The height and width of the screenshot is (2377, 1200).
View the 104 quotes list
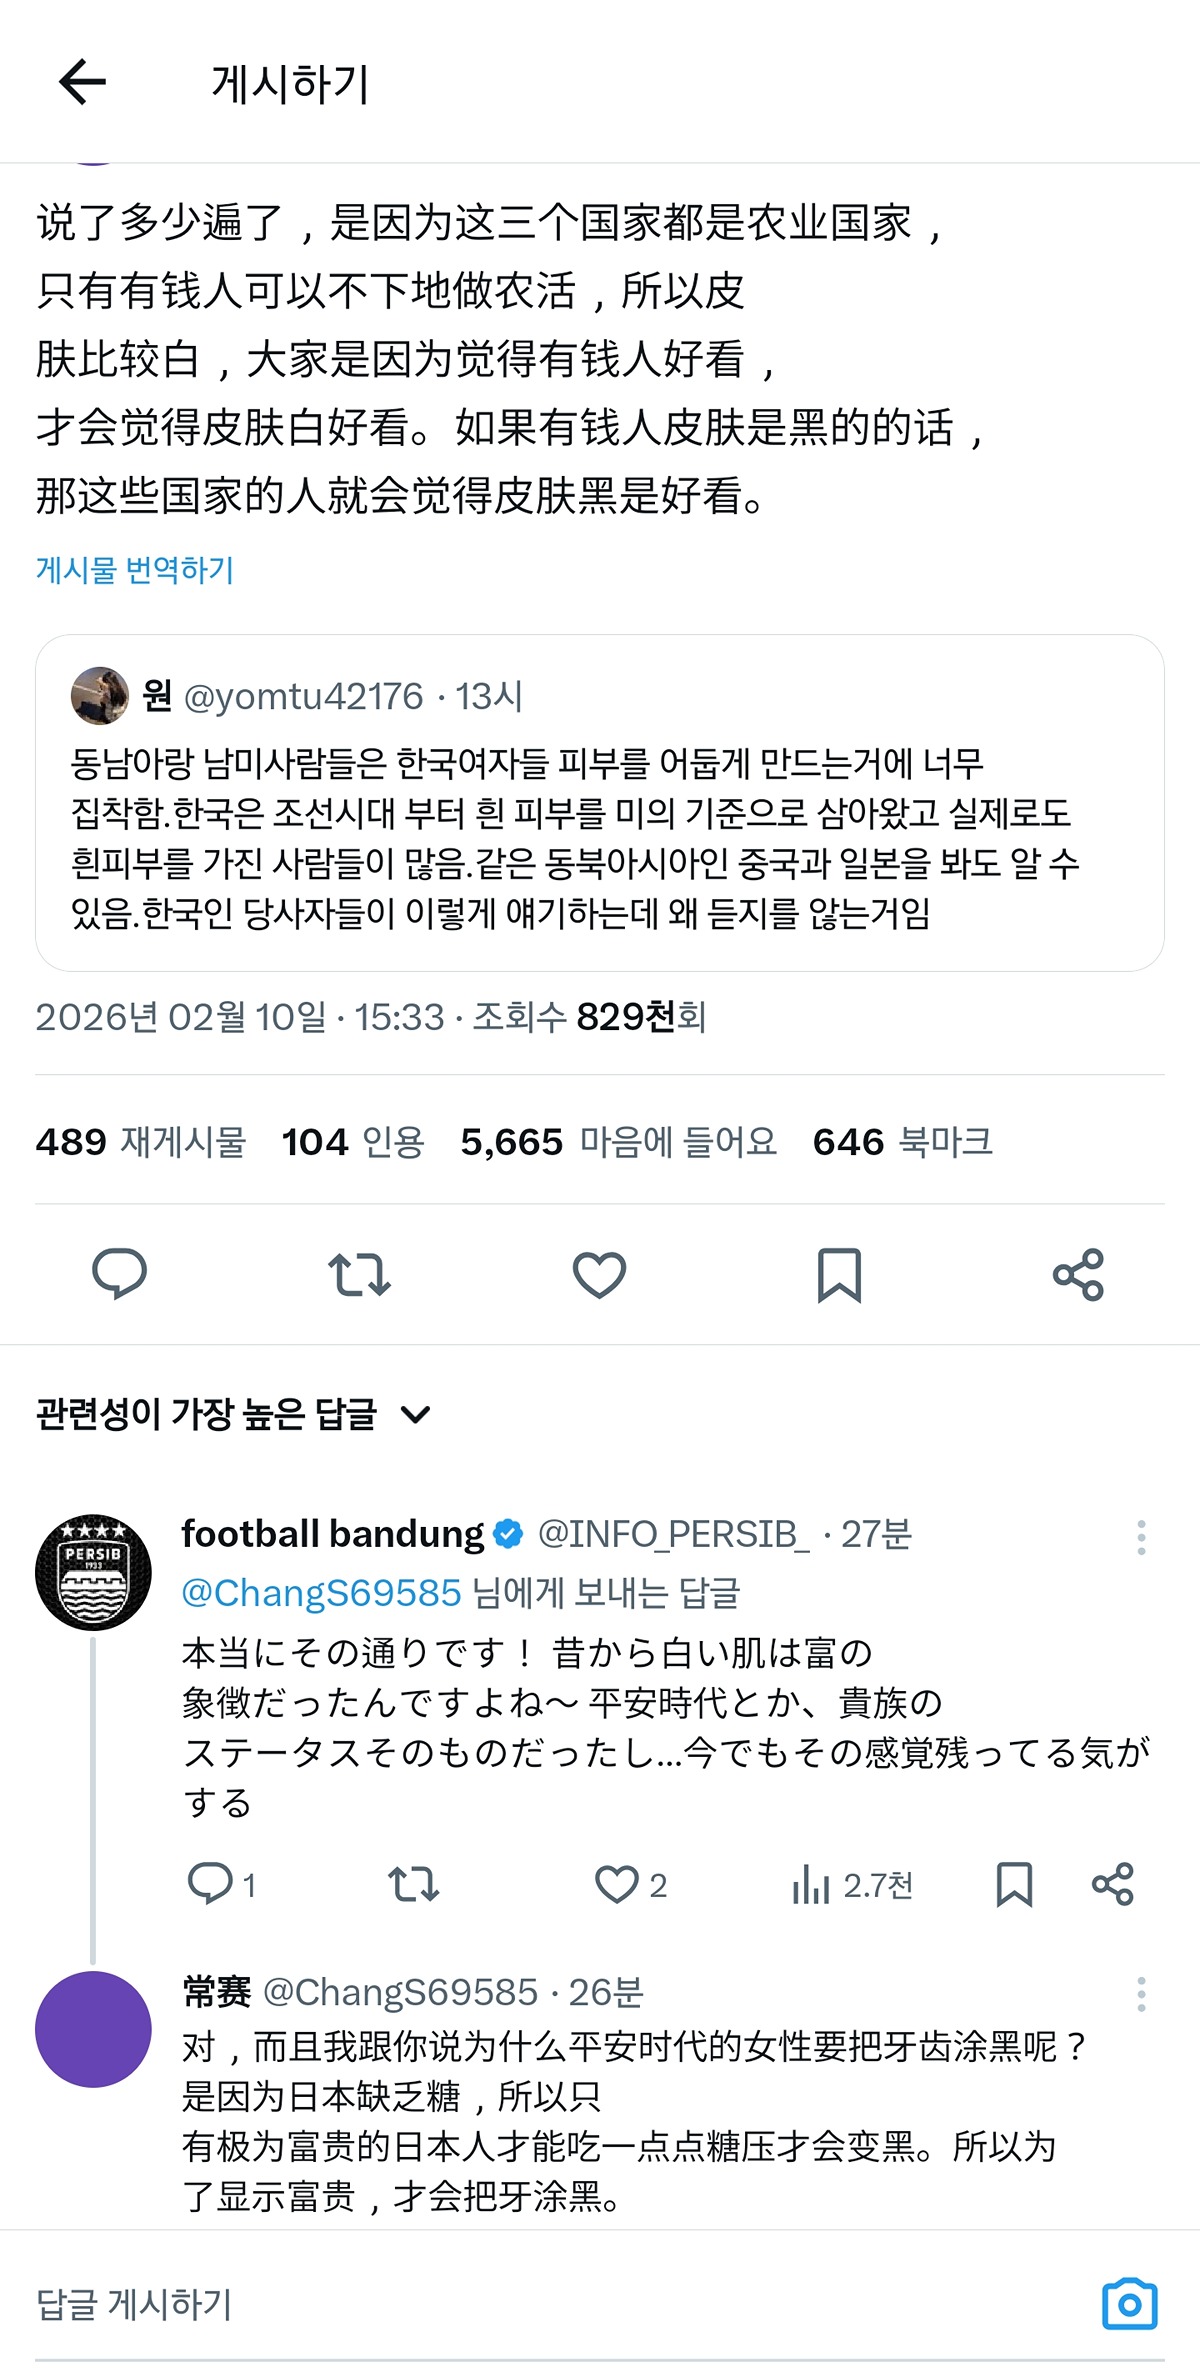(x=353, y=1141)
